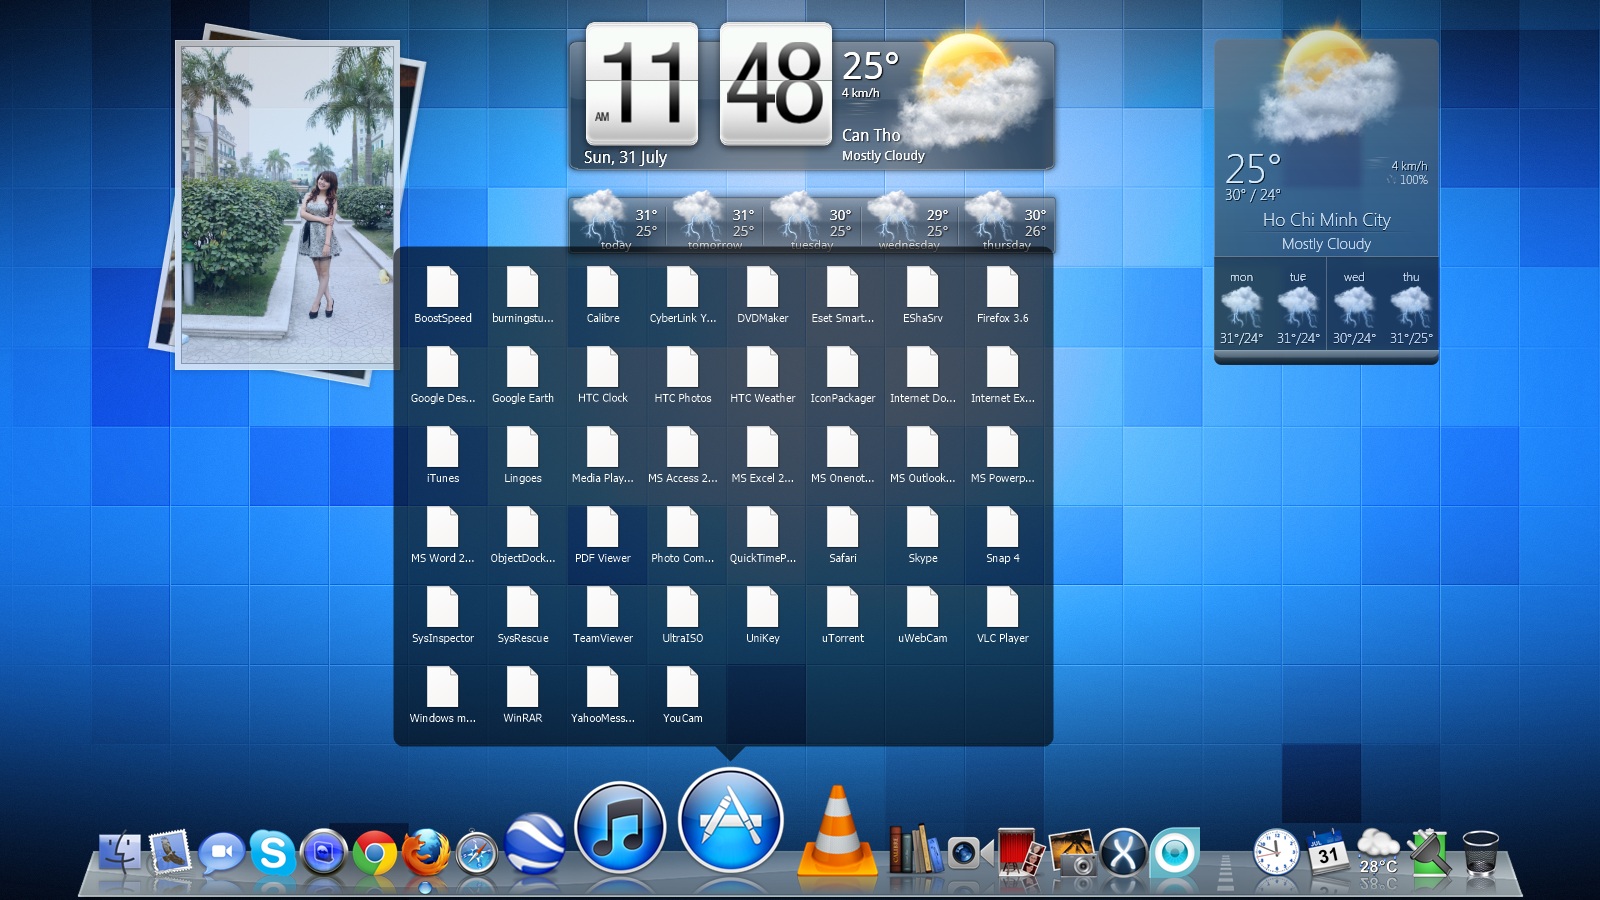Open the HTC Photos shortcut
This screenshot has width=1600, height=900.
coord(683,376)
